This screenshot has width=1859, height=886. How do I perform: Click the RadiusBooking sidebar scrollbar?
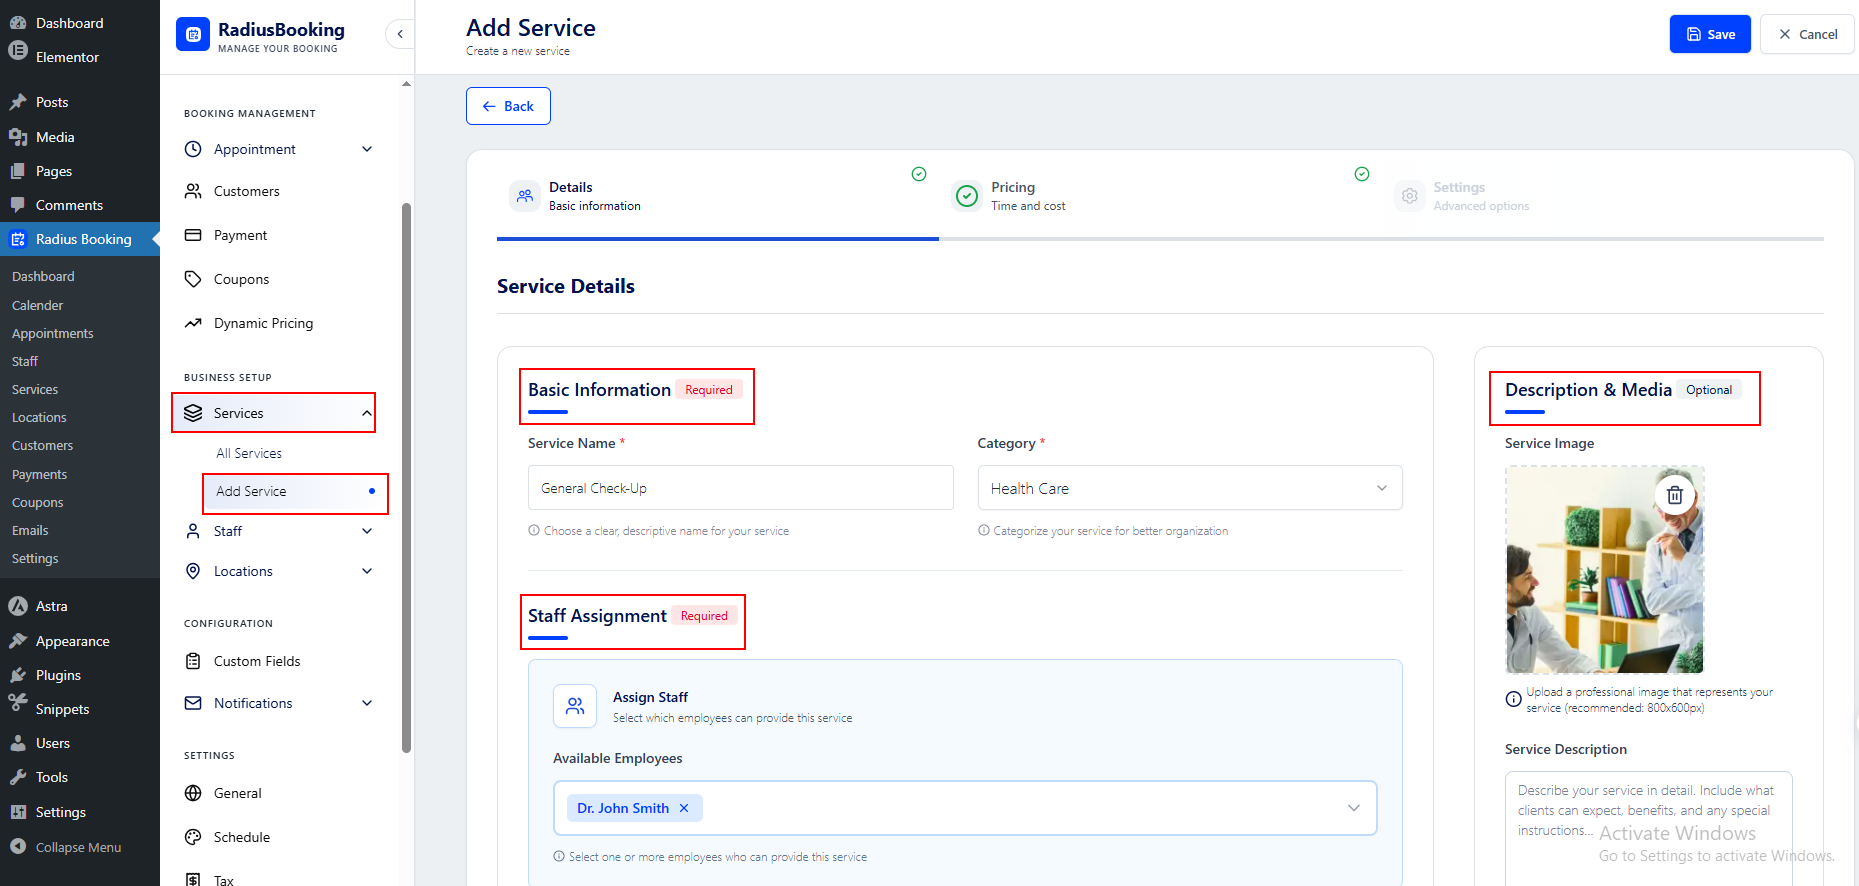pos(406,476)
